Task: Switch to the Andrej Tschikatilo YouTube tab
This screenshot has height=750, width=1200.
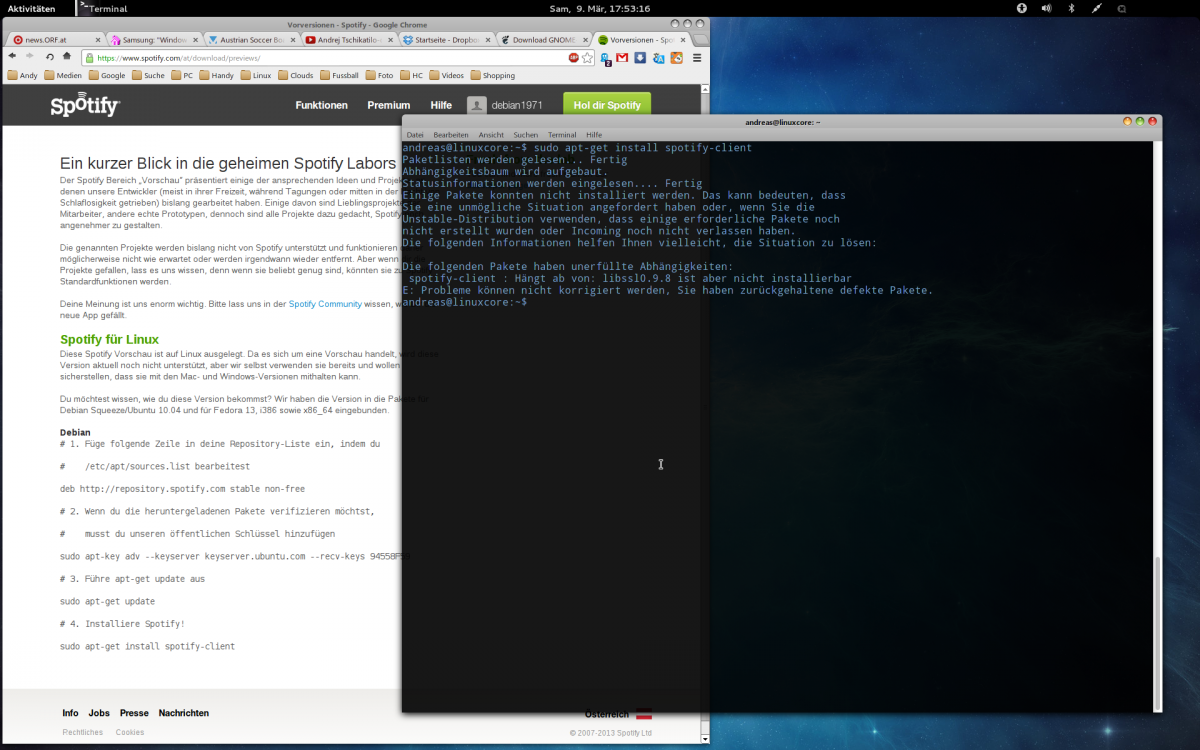Action: (347, 40)
